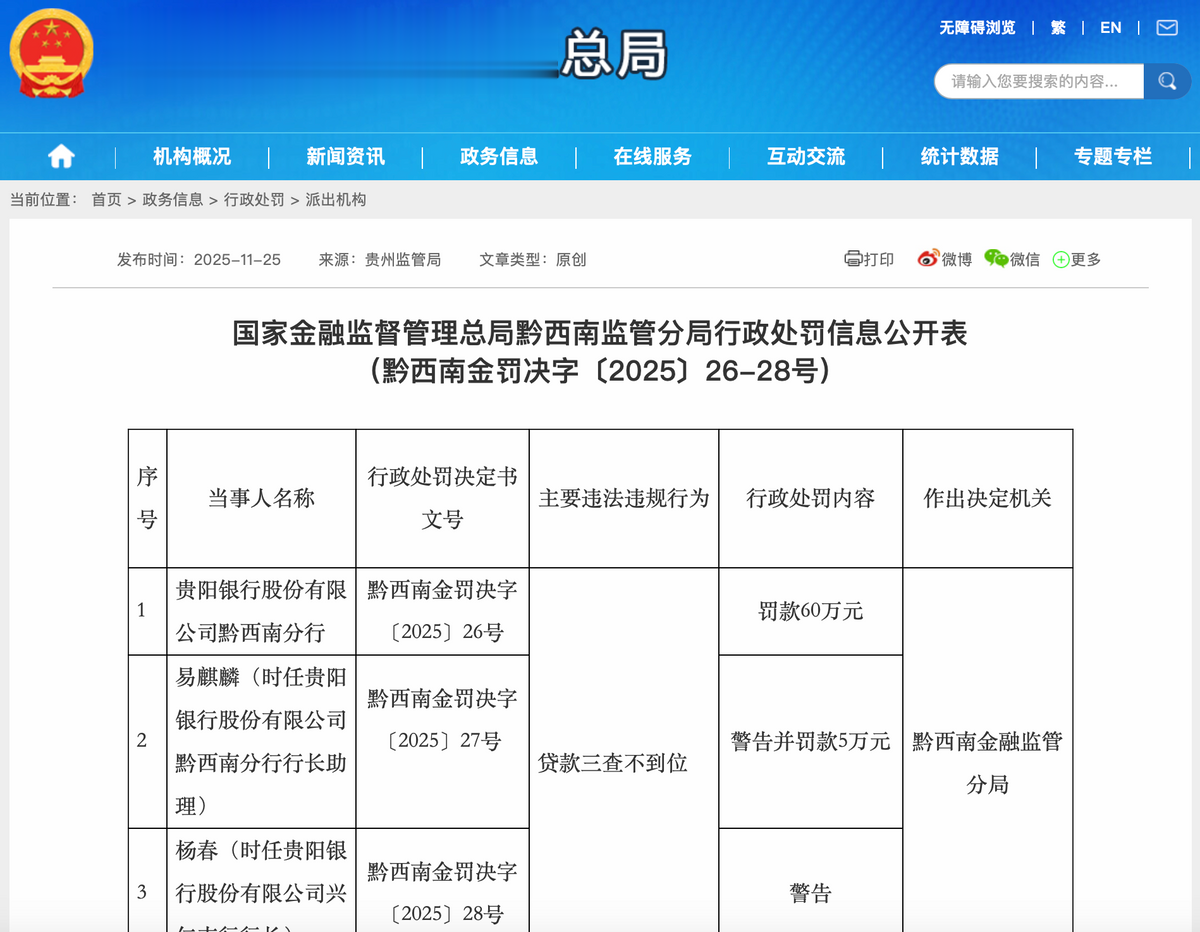The width and height of the screenshot is (1200, 932).
Task: Open the 机构概况 menu
Action: point(192,156)
